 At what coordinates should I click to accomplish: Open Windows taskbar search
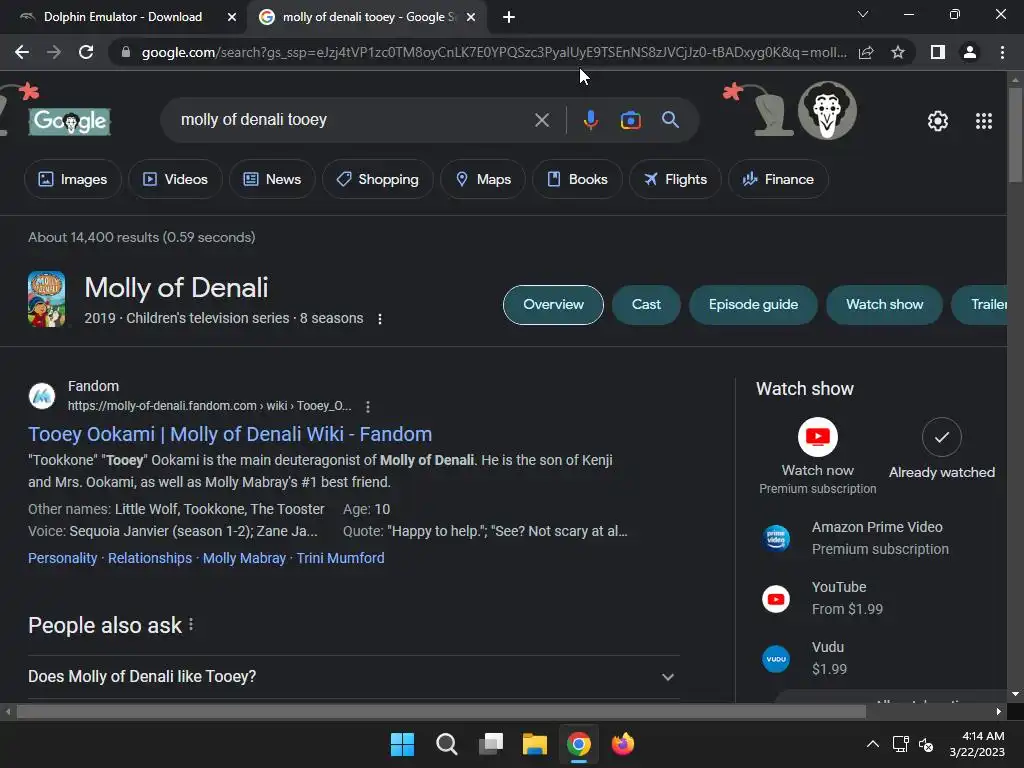[447, 744]
